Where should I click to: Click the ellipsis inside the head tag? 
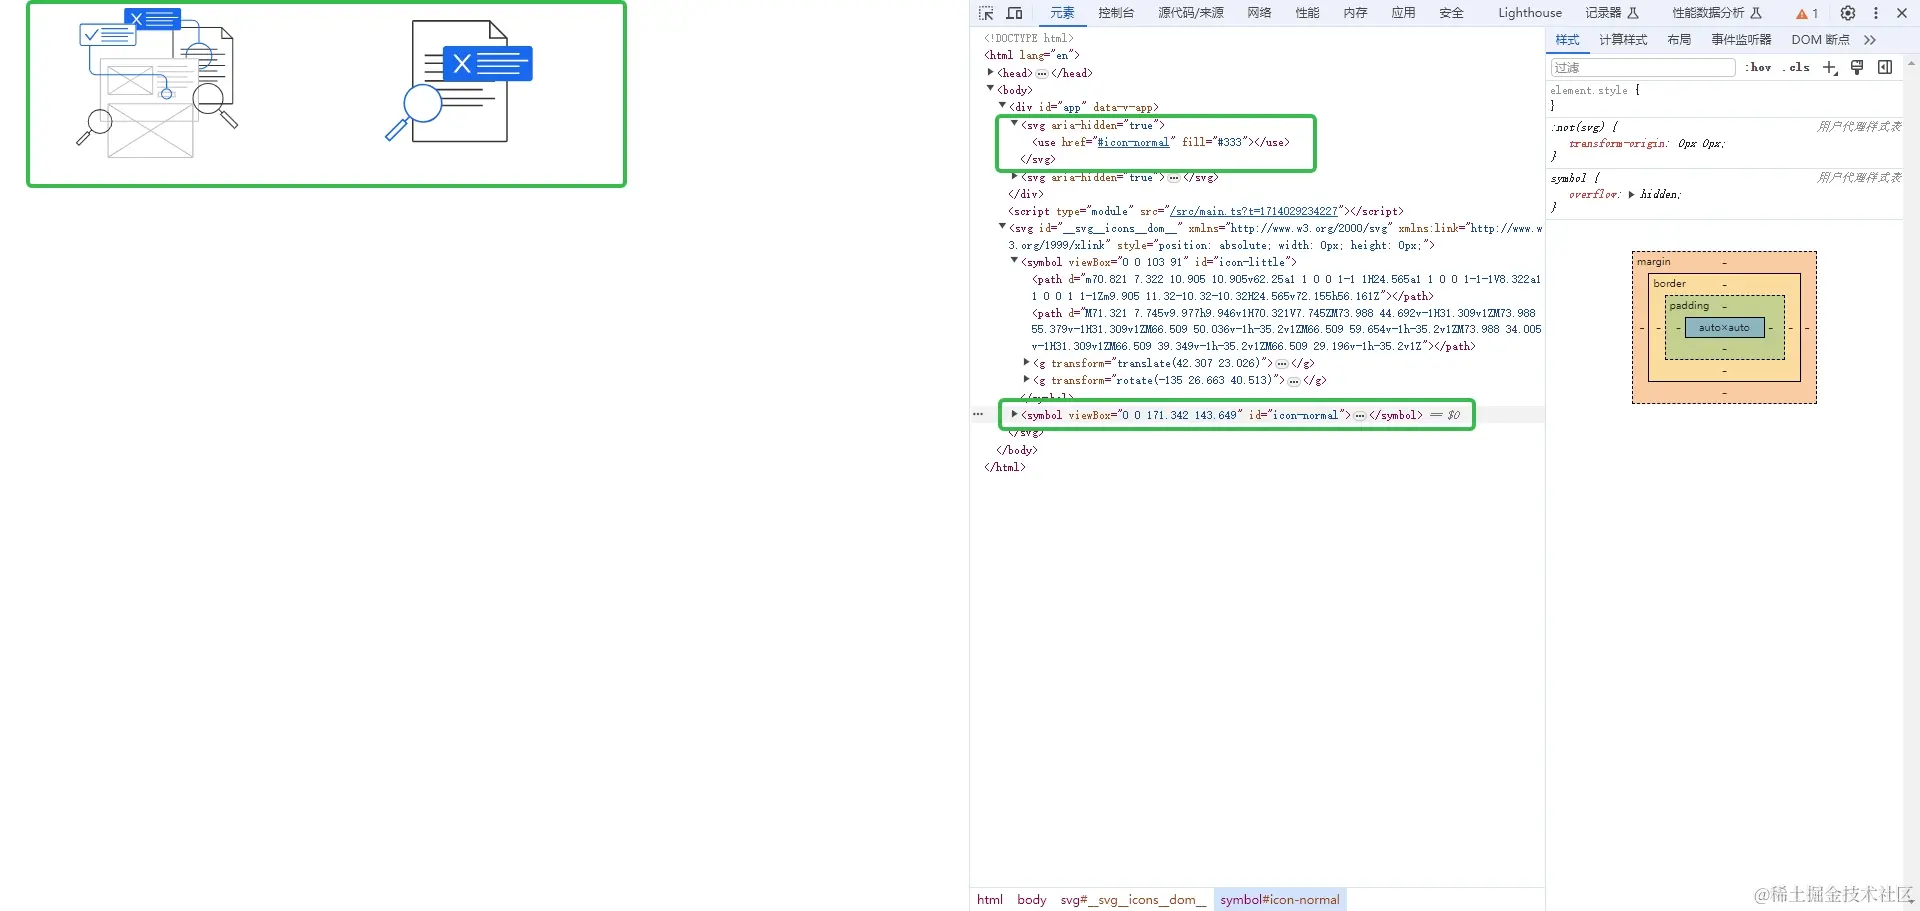tap(1042, 73)
